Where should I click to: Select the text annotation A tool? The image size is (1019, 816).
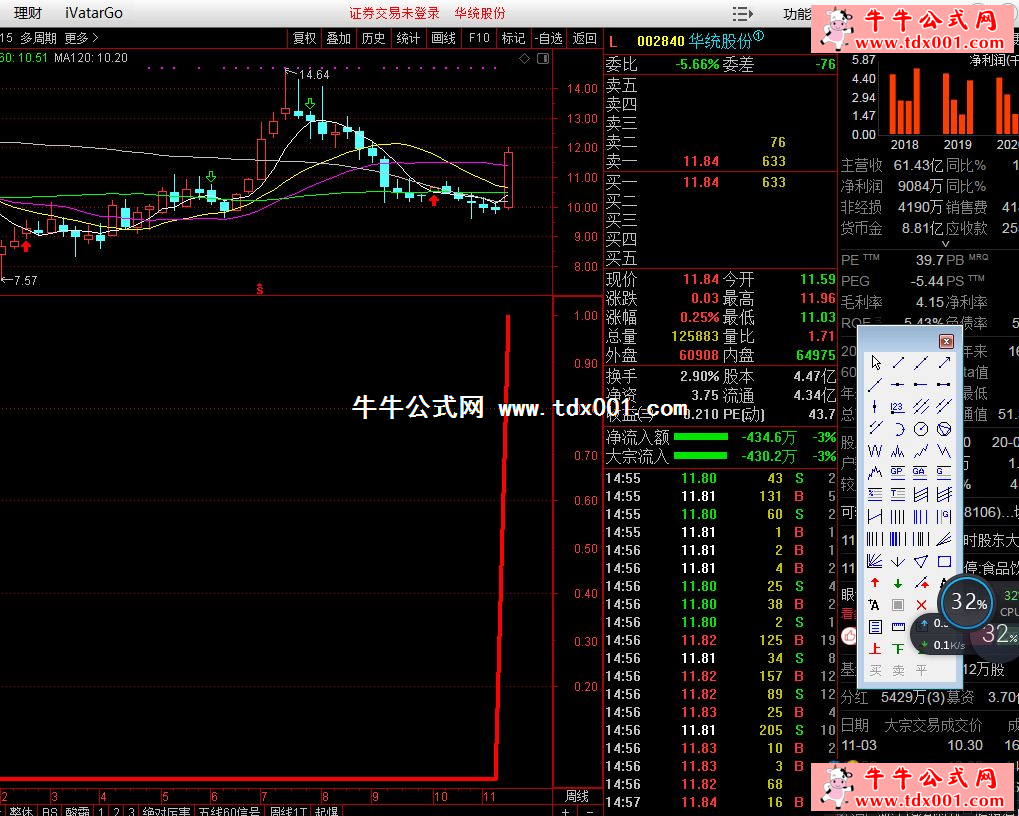click(x=874, y=605)
